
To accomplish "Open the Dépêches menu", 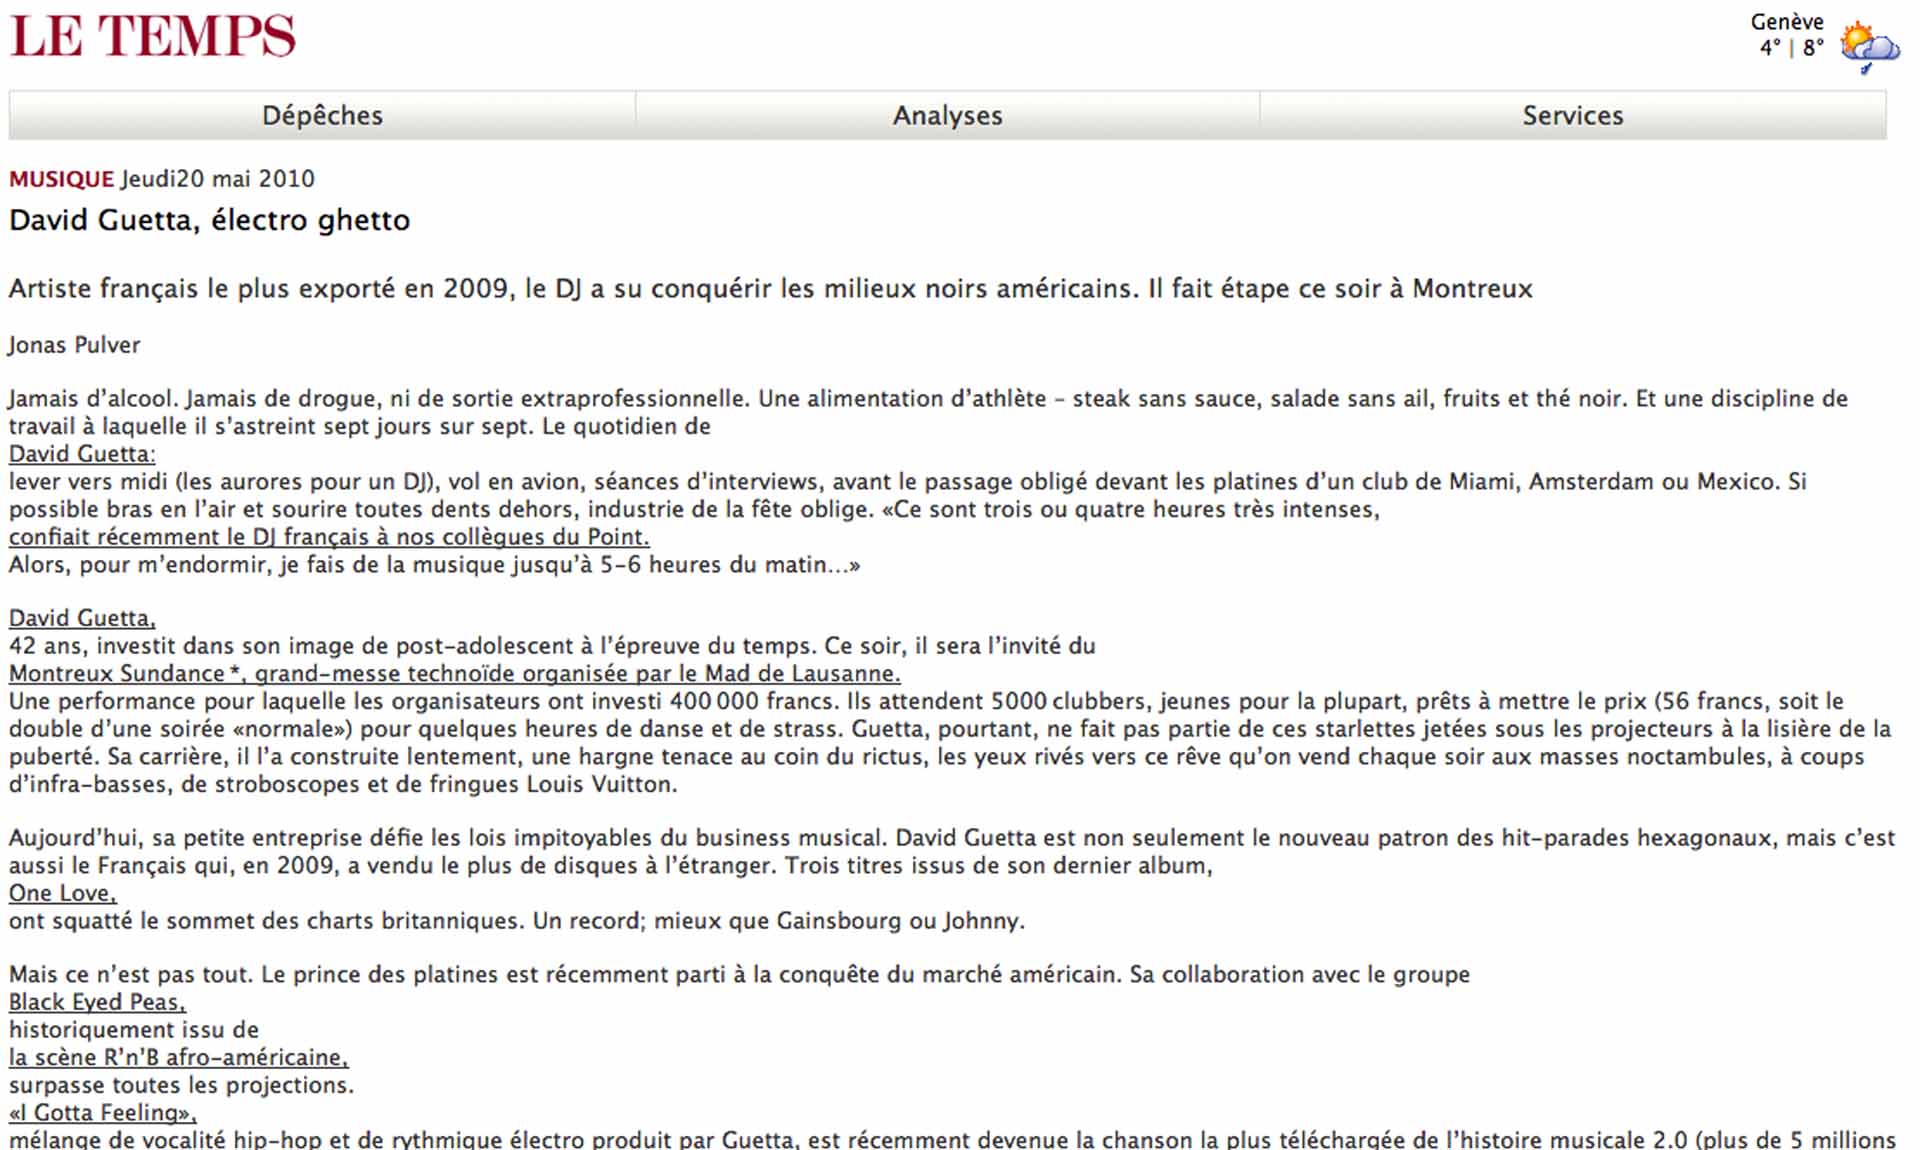I will point(322,115).
